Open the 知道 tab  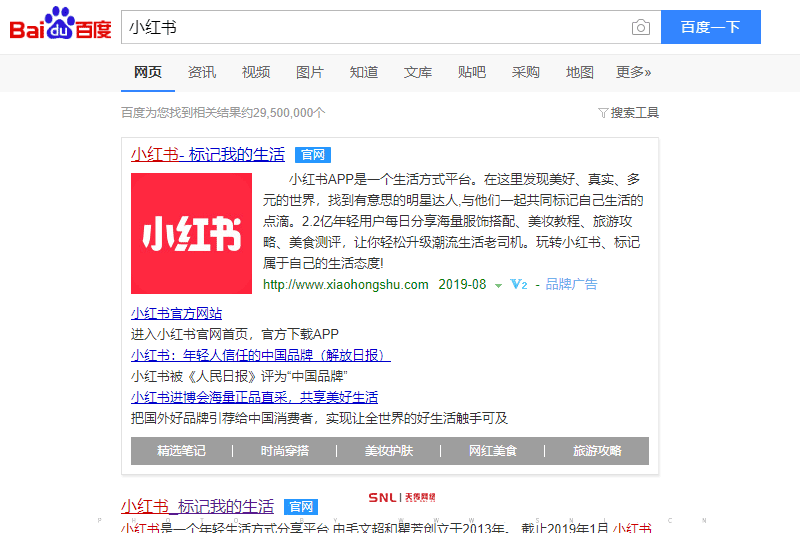pos(364,72)
